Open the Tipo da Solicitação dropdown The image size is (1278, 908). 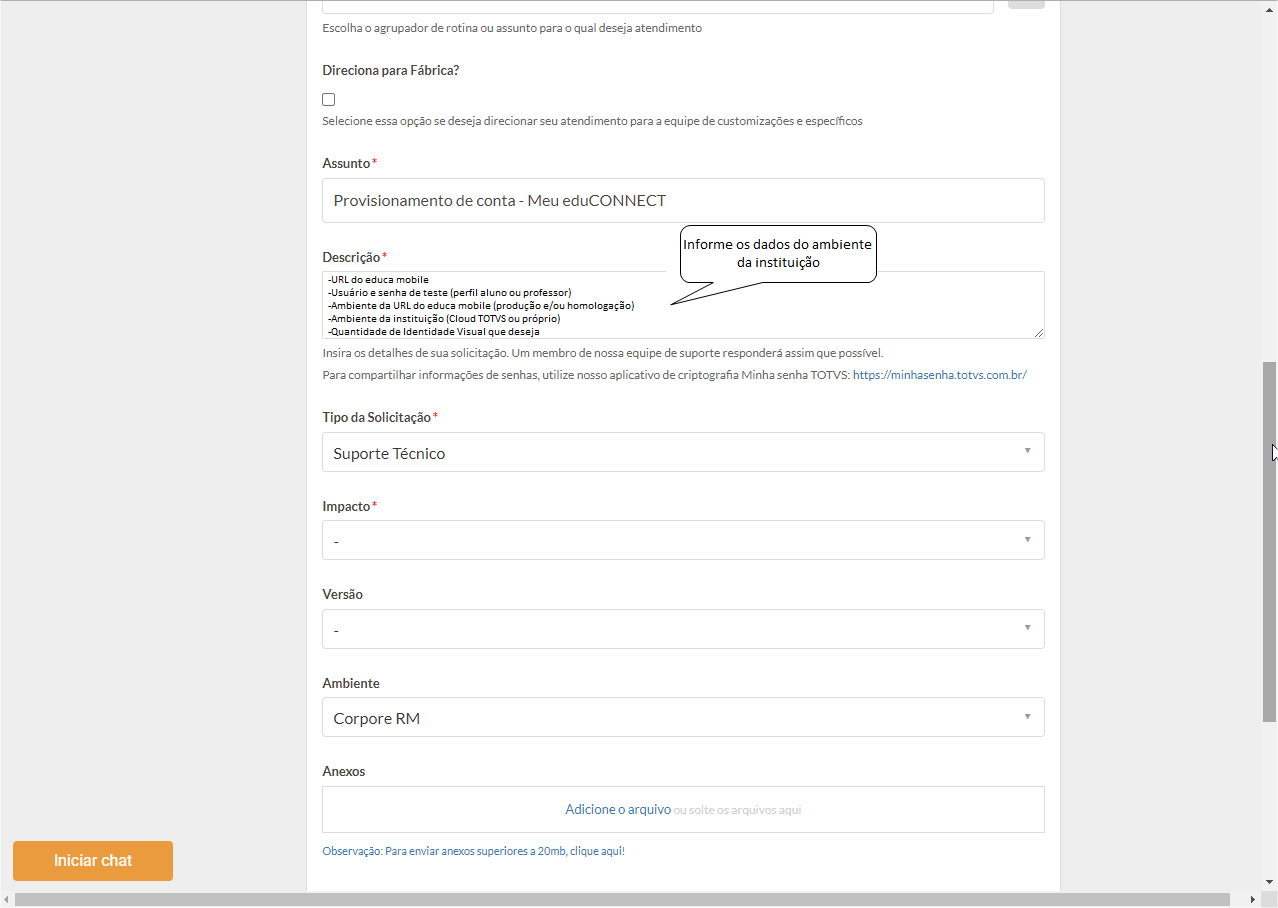click(x=683, y=452)
